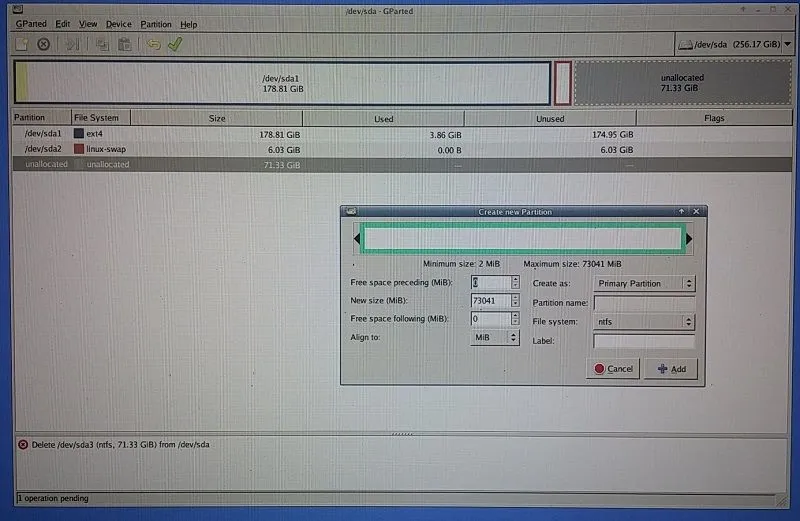The height and width of the screenshot is (521, 800).
Task: Open the File system ntfs dropdown
Action: coord(644,322)
